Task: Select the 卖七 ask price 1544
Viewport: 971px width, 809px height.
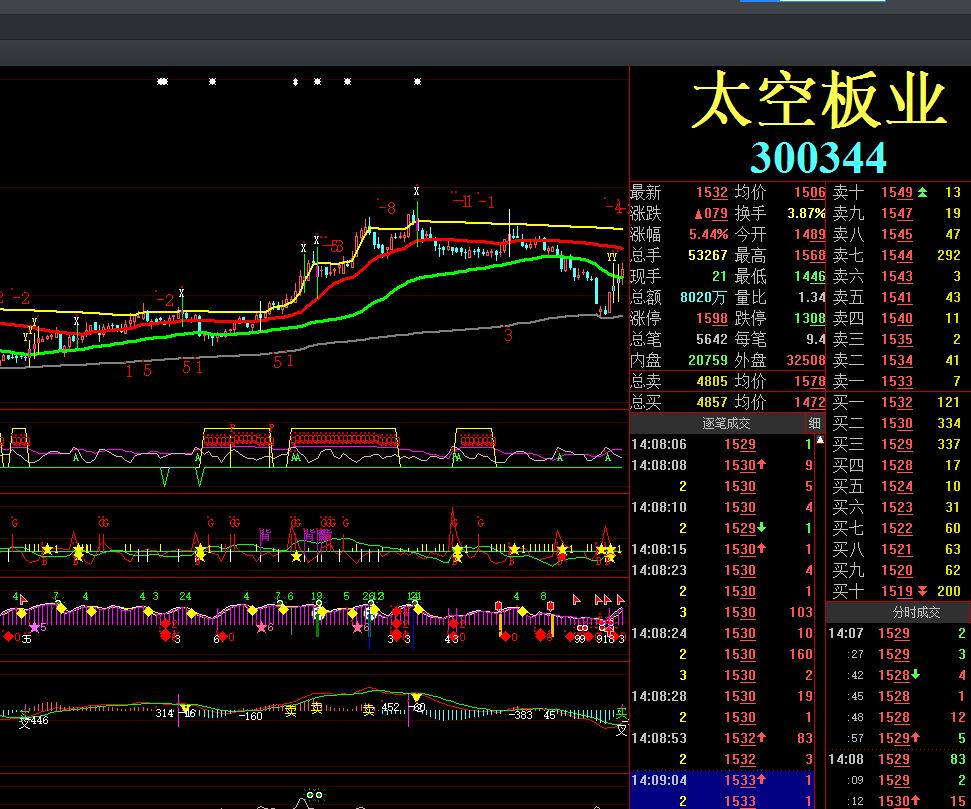Action: coord(897,255)
